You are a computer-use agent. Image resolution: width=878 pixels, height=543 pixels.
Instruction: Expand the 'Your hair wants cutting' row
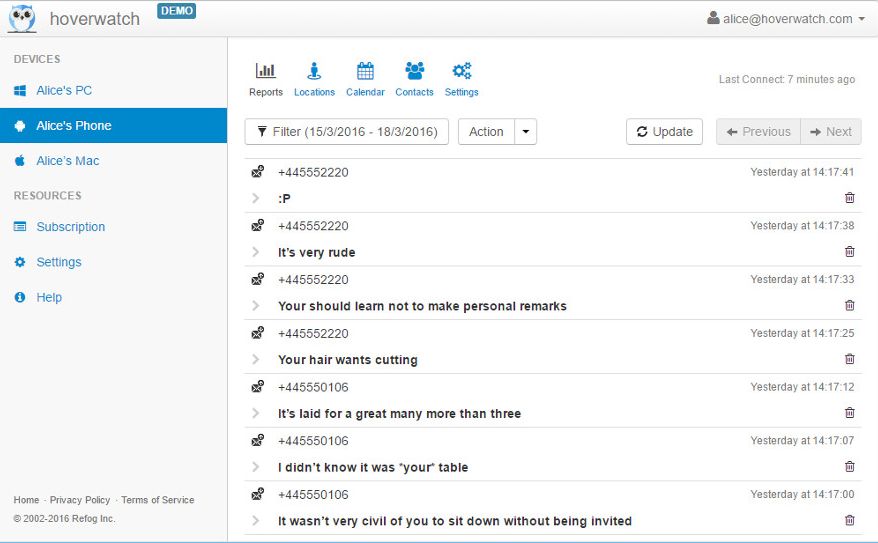[256, 359]
